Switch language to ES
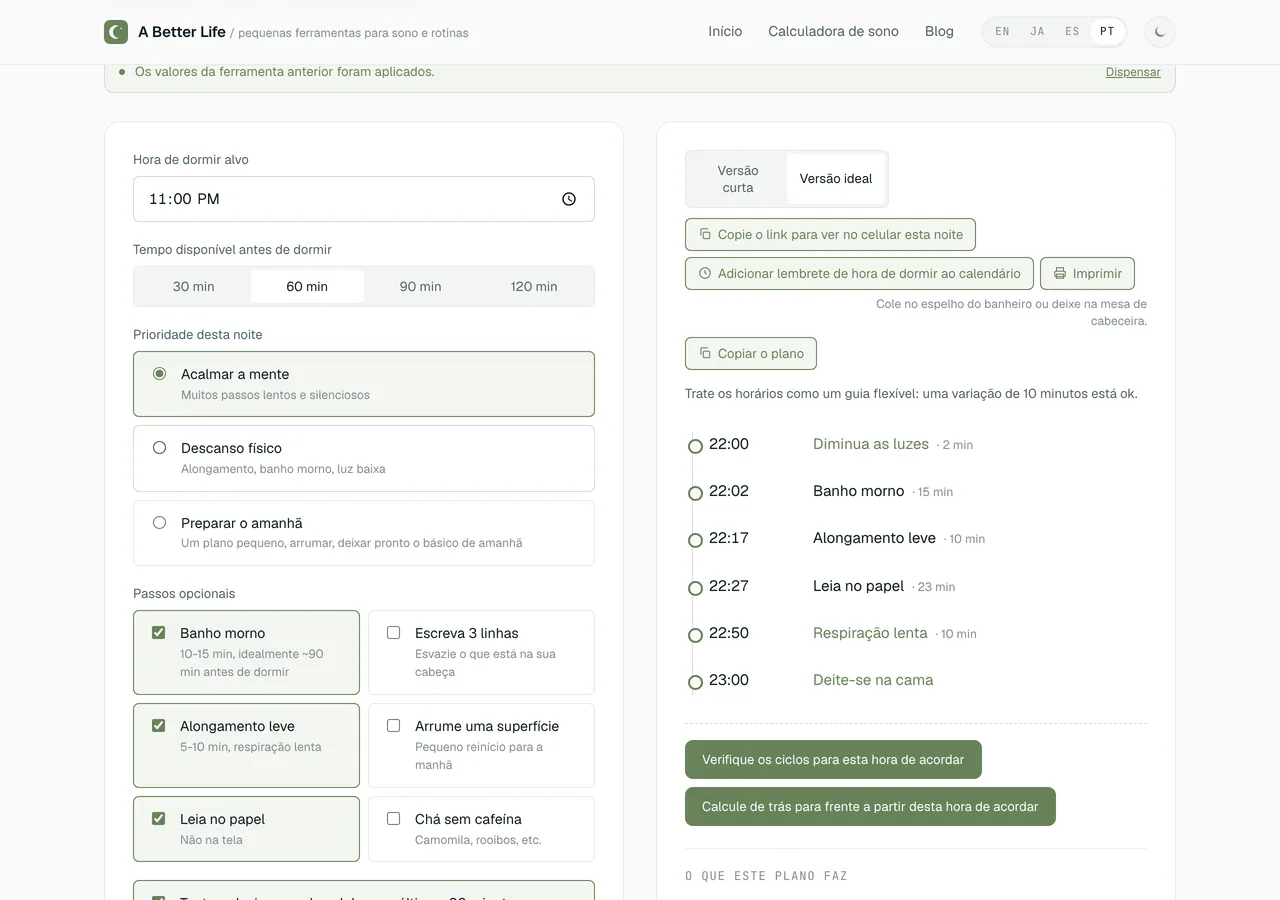This screenshot has height=900, width=1280. click(1072, 32)
